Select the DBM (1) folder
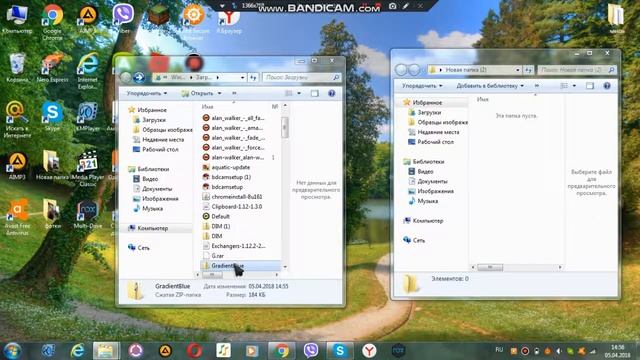The height and width of the screenshot is (360, 640). pos(216,226)
